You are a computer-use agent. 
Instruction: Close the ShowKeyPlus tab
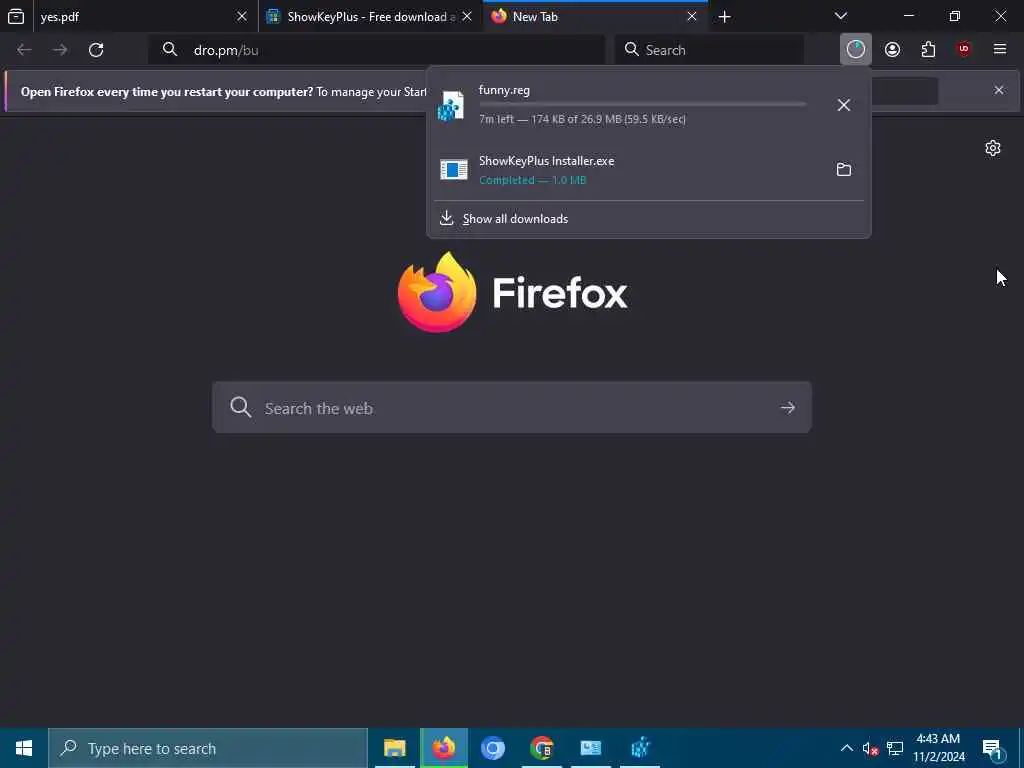coord(467,16)
